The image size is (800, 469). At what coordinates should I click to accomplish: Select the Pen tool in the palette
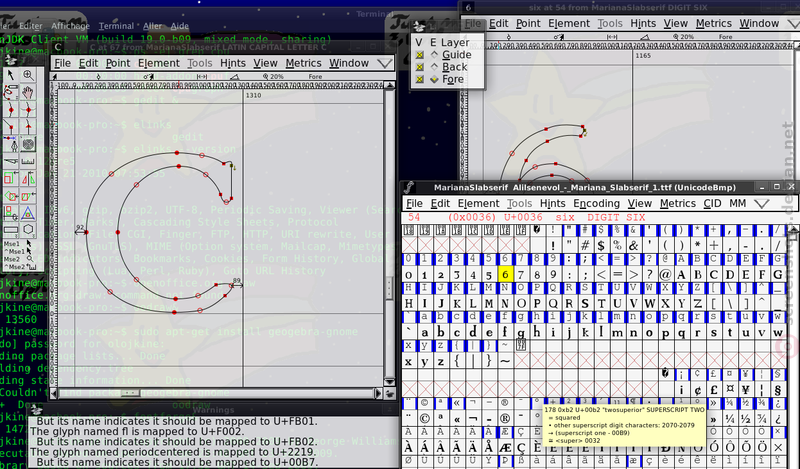pyautogui.click(x=11, y=144)
